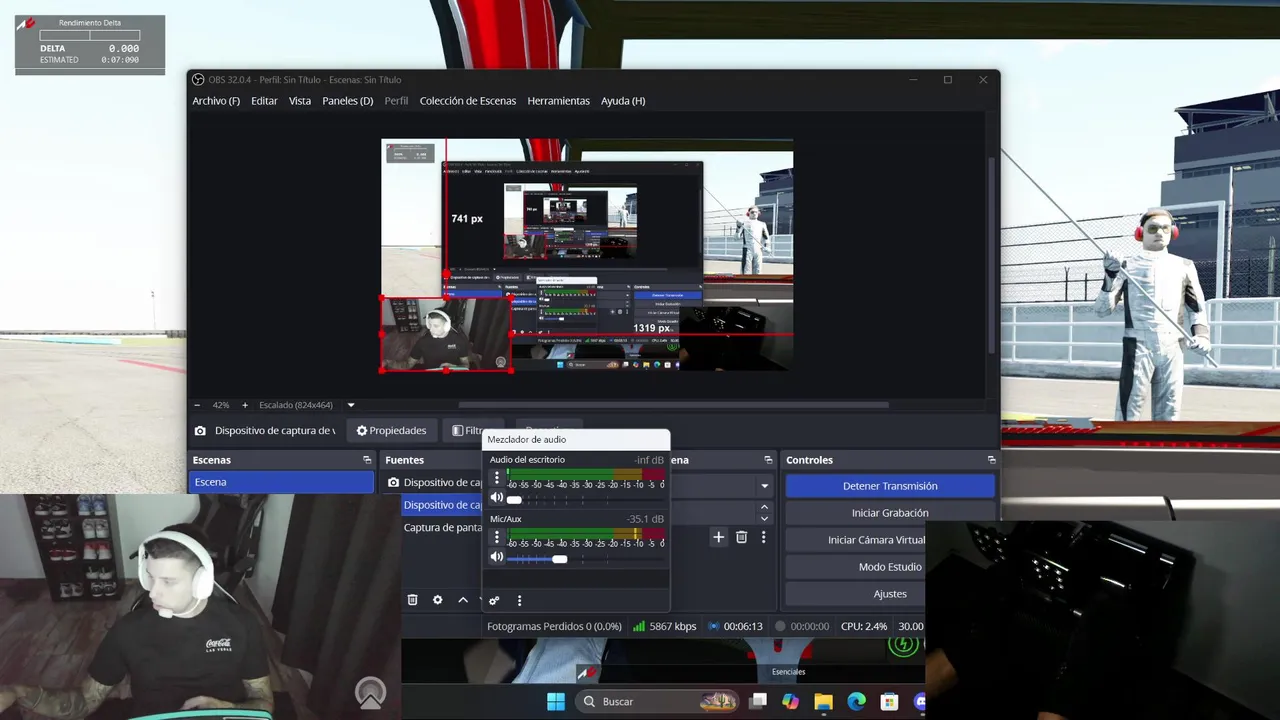Zoom in the preview with plus button
The image size is (1280, 720).
click(x=245, y=405)
